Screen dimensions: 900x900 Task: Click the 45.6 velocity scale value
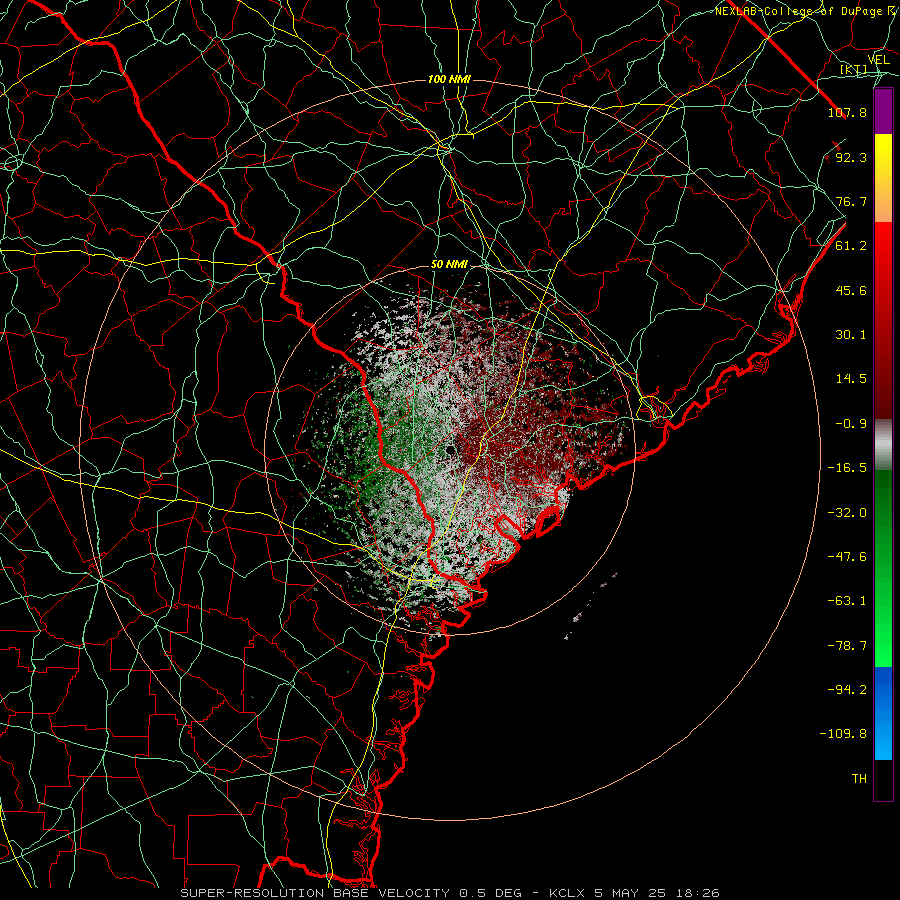click(851, 290)
